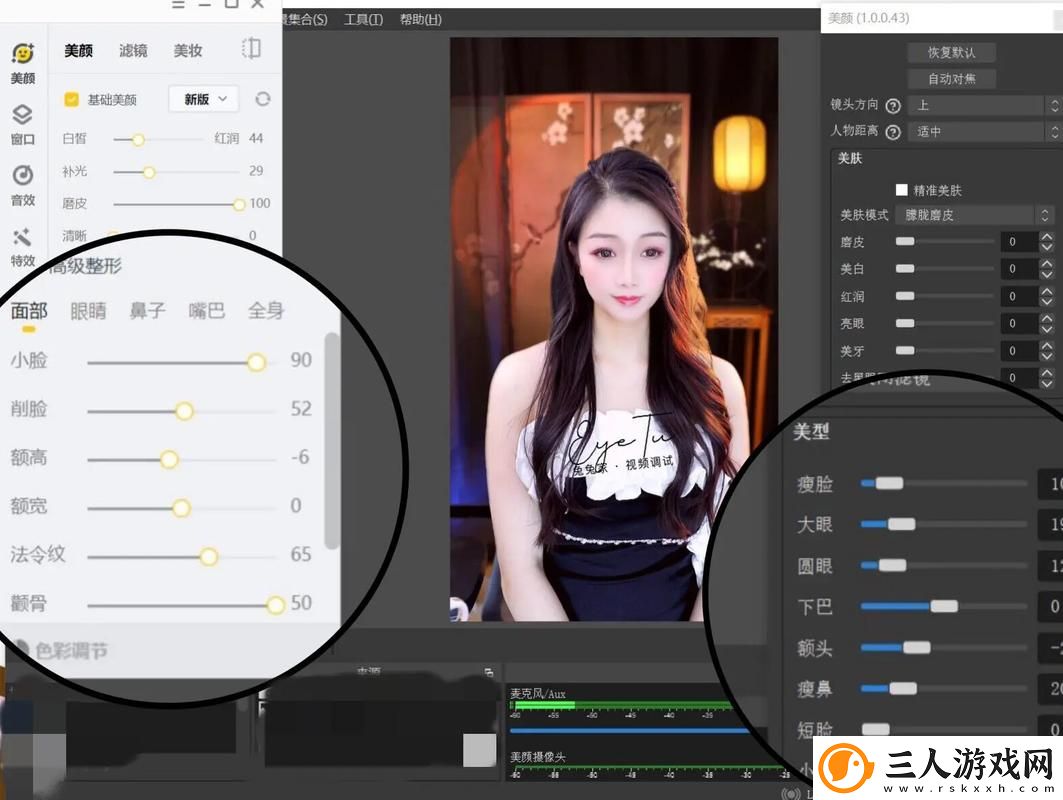Click the 瘦鼻 slider handle
The height and width of the screenshot is (800, 1063).
pos(903,688)
